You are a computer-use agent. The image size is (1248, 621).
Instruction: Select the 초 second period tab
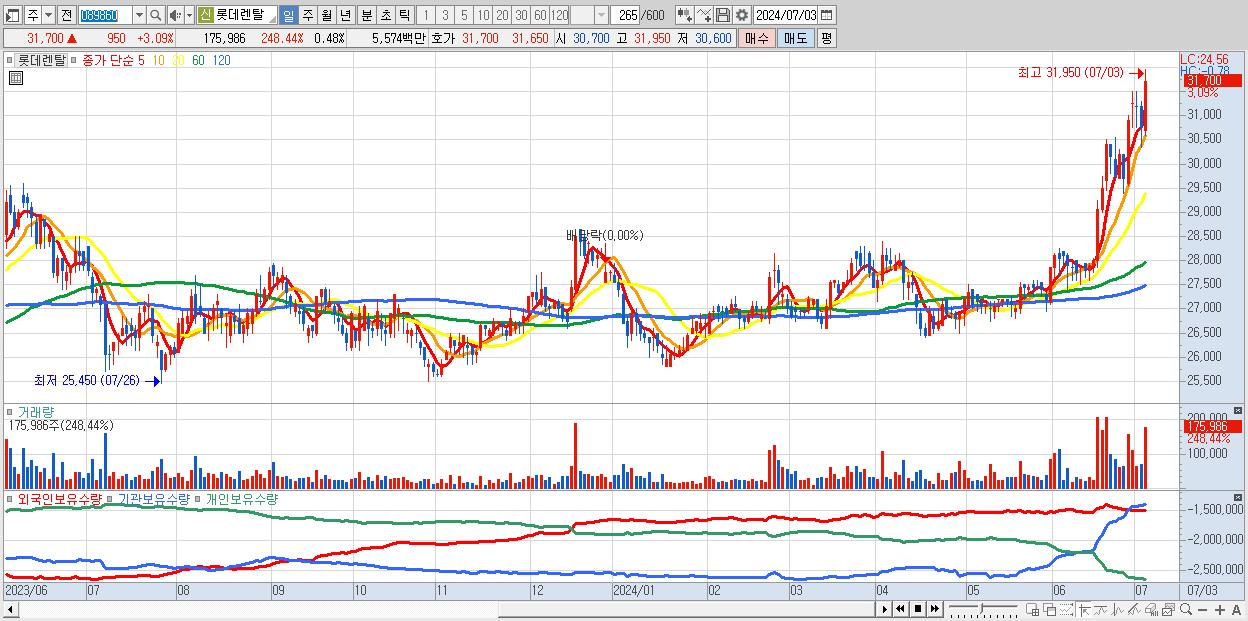click(385, 15)
